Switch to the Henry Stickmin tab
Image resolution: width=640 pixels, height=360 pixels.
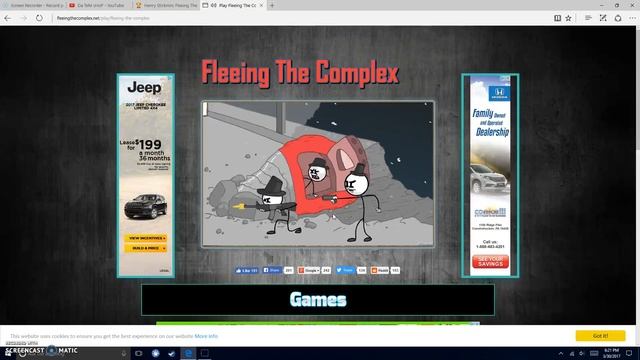[x=166, y=5]
